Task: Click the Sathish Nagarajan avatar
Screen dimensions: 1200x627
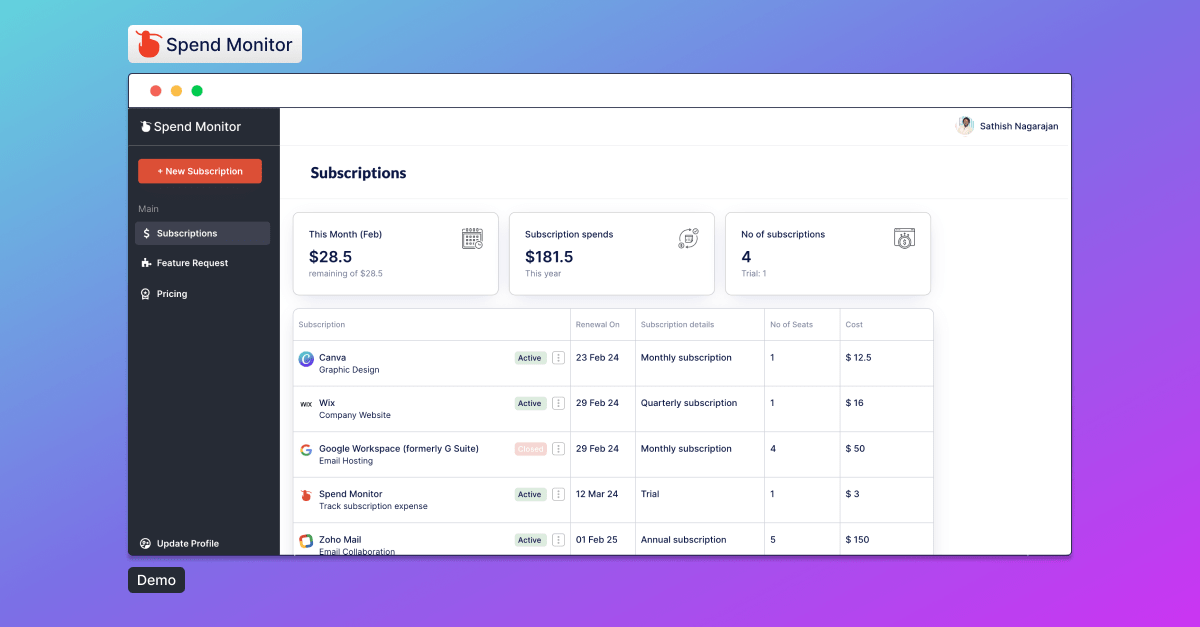Action: point(965,126)
